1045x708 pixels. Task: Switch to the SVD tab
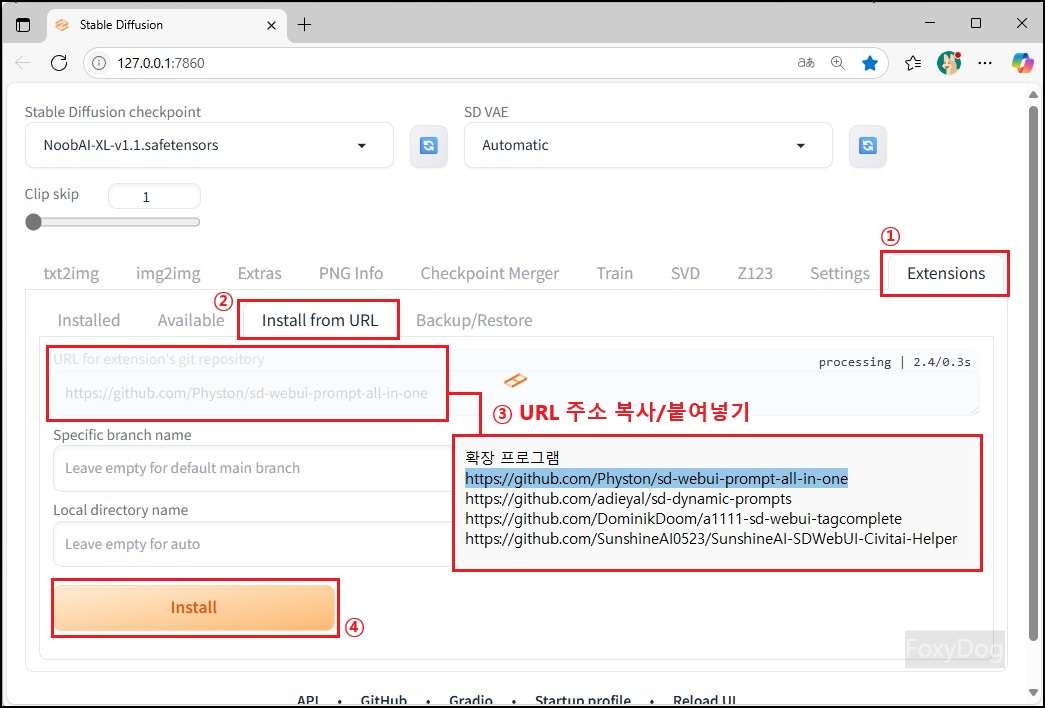(685, 273)
